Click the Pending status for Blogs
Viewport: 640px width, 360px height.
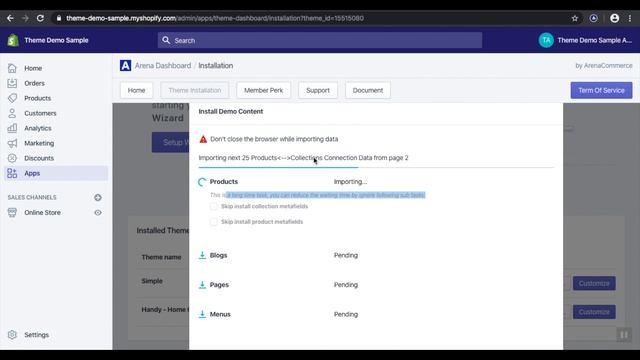coord(346,255)
